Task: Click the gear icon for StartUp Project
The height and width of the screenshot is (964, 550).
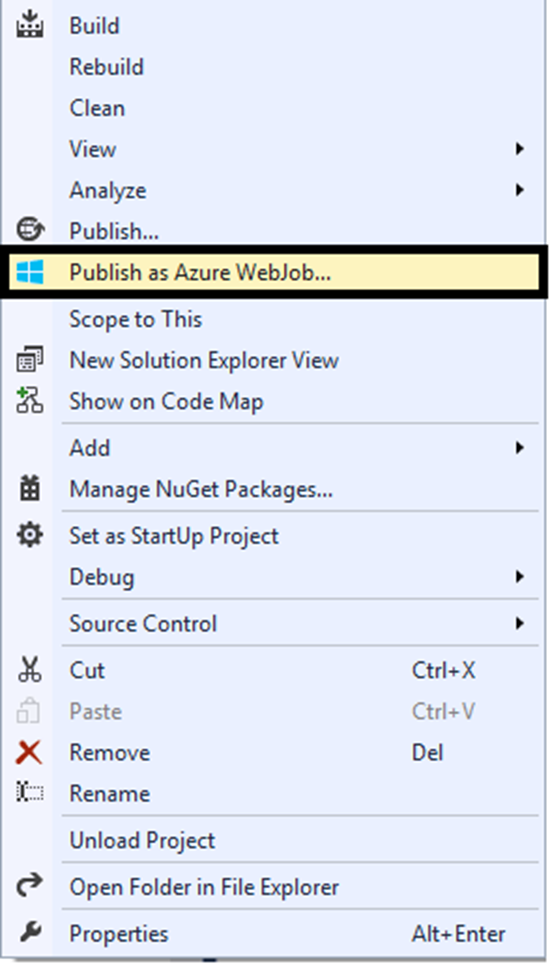Action: click(29, 535)
